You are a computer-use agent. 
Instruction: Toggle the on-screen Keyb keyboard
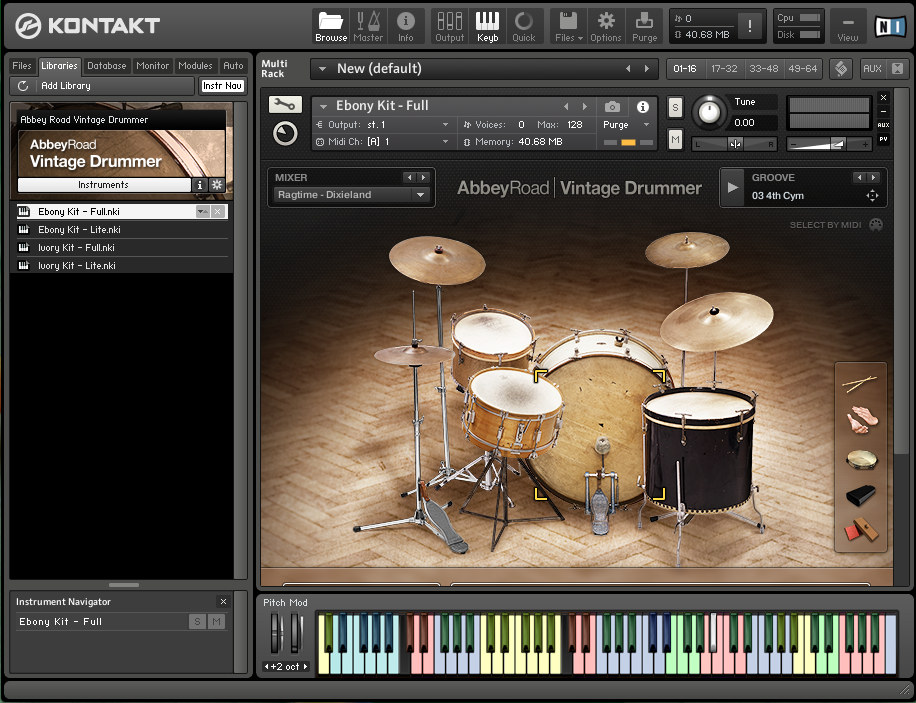(487, 27)
